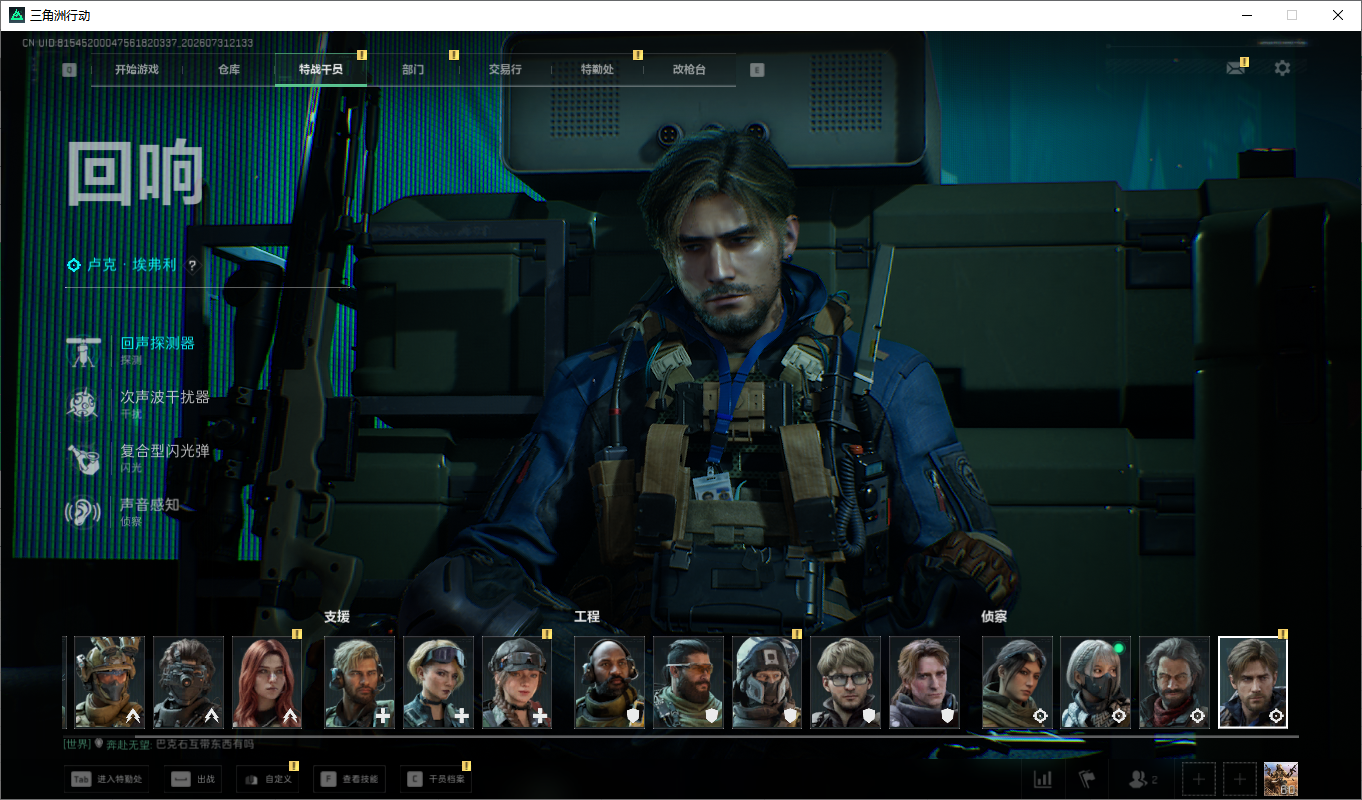
Task: Click the large 回响 operator title
Action: (136, 174)
